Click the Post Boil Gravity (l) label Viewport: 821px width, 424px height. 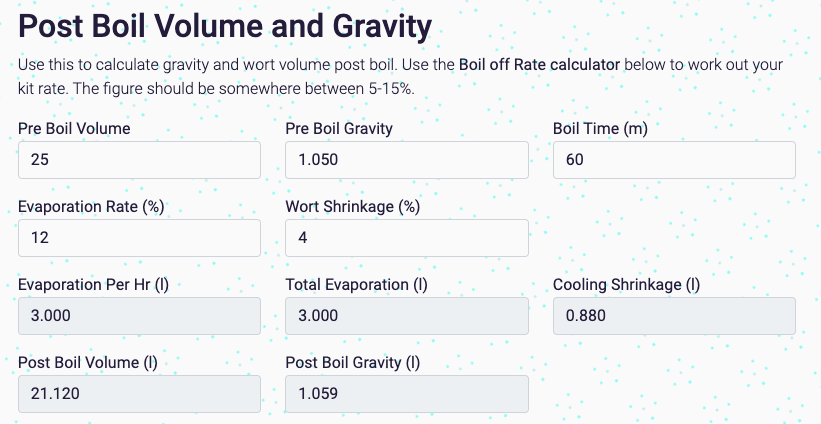tap(353, 362)
